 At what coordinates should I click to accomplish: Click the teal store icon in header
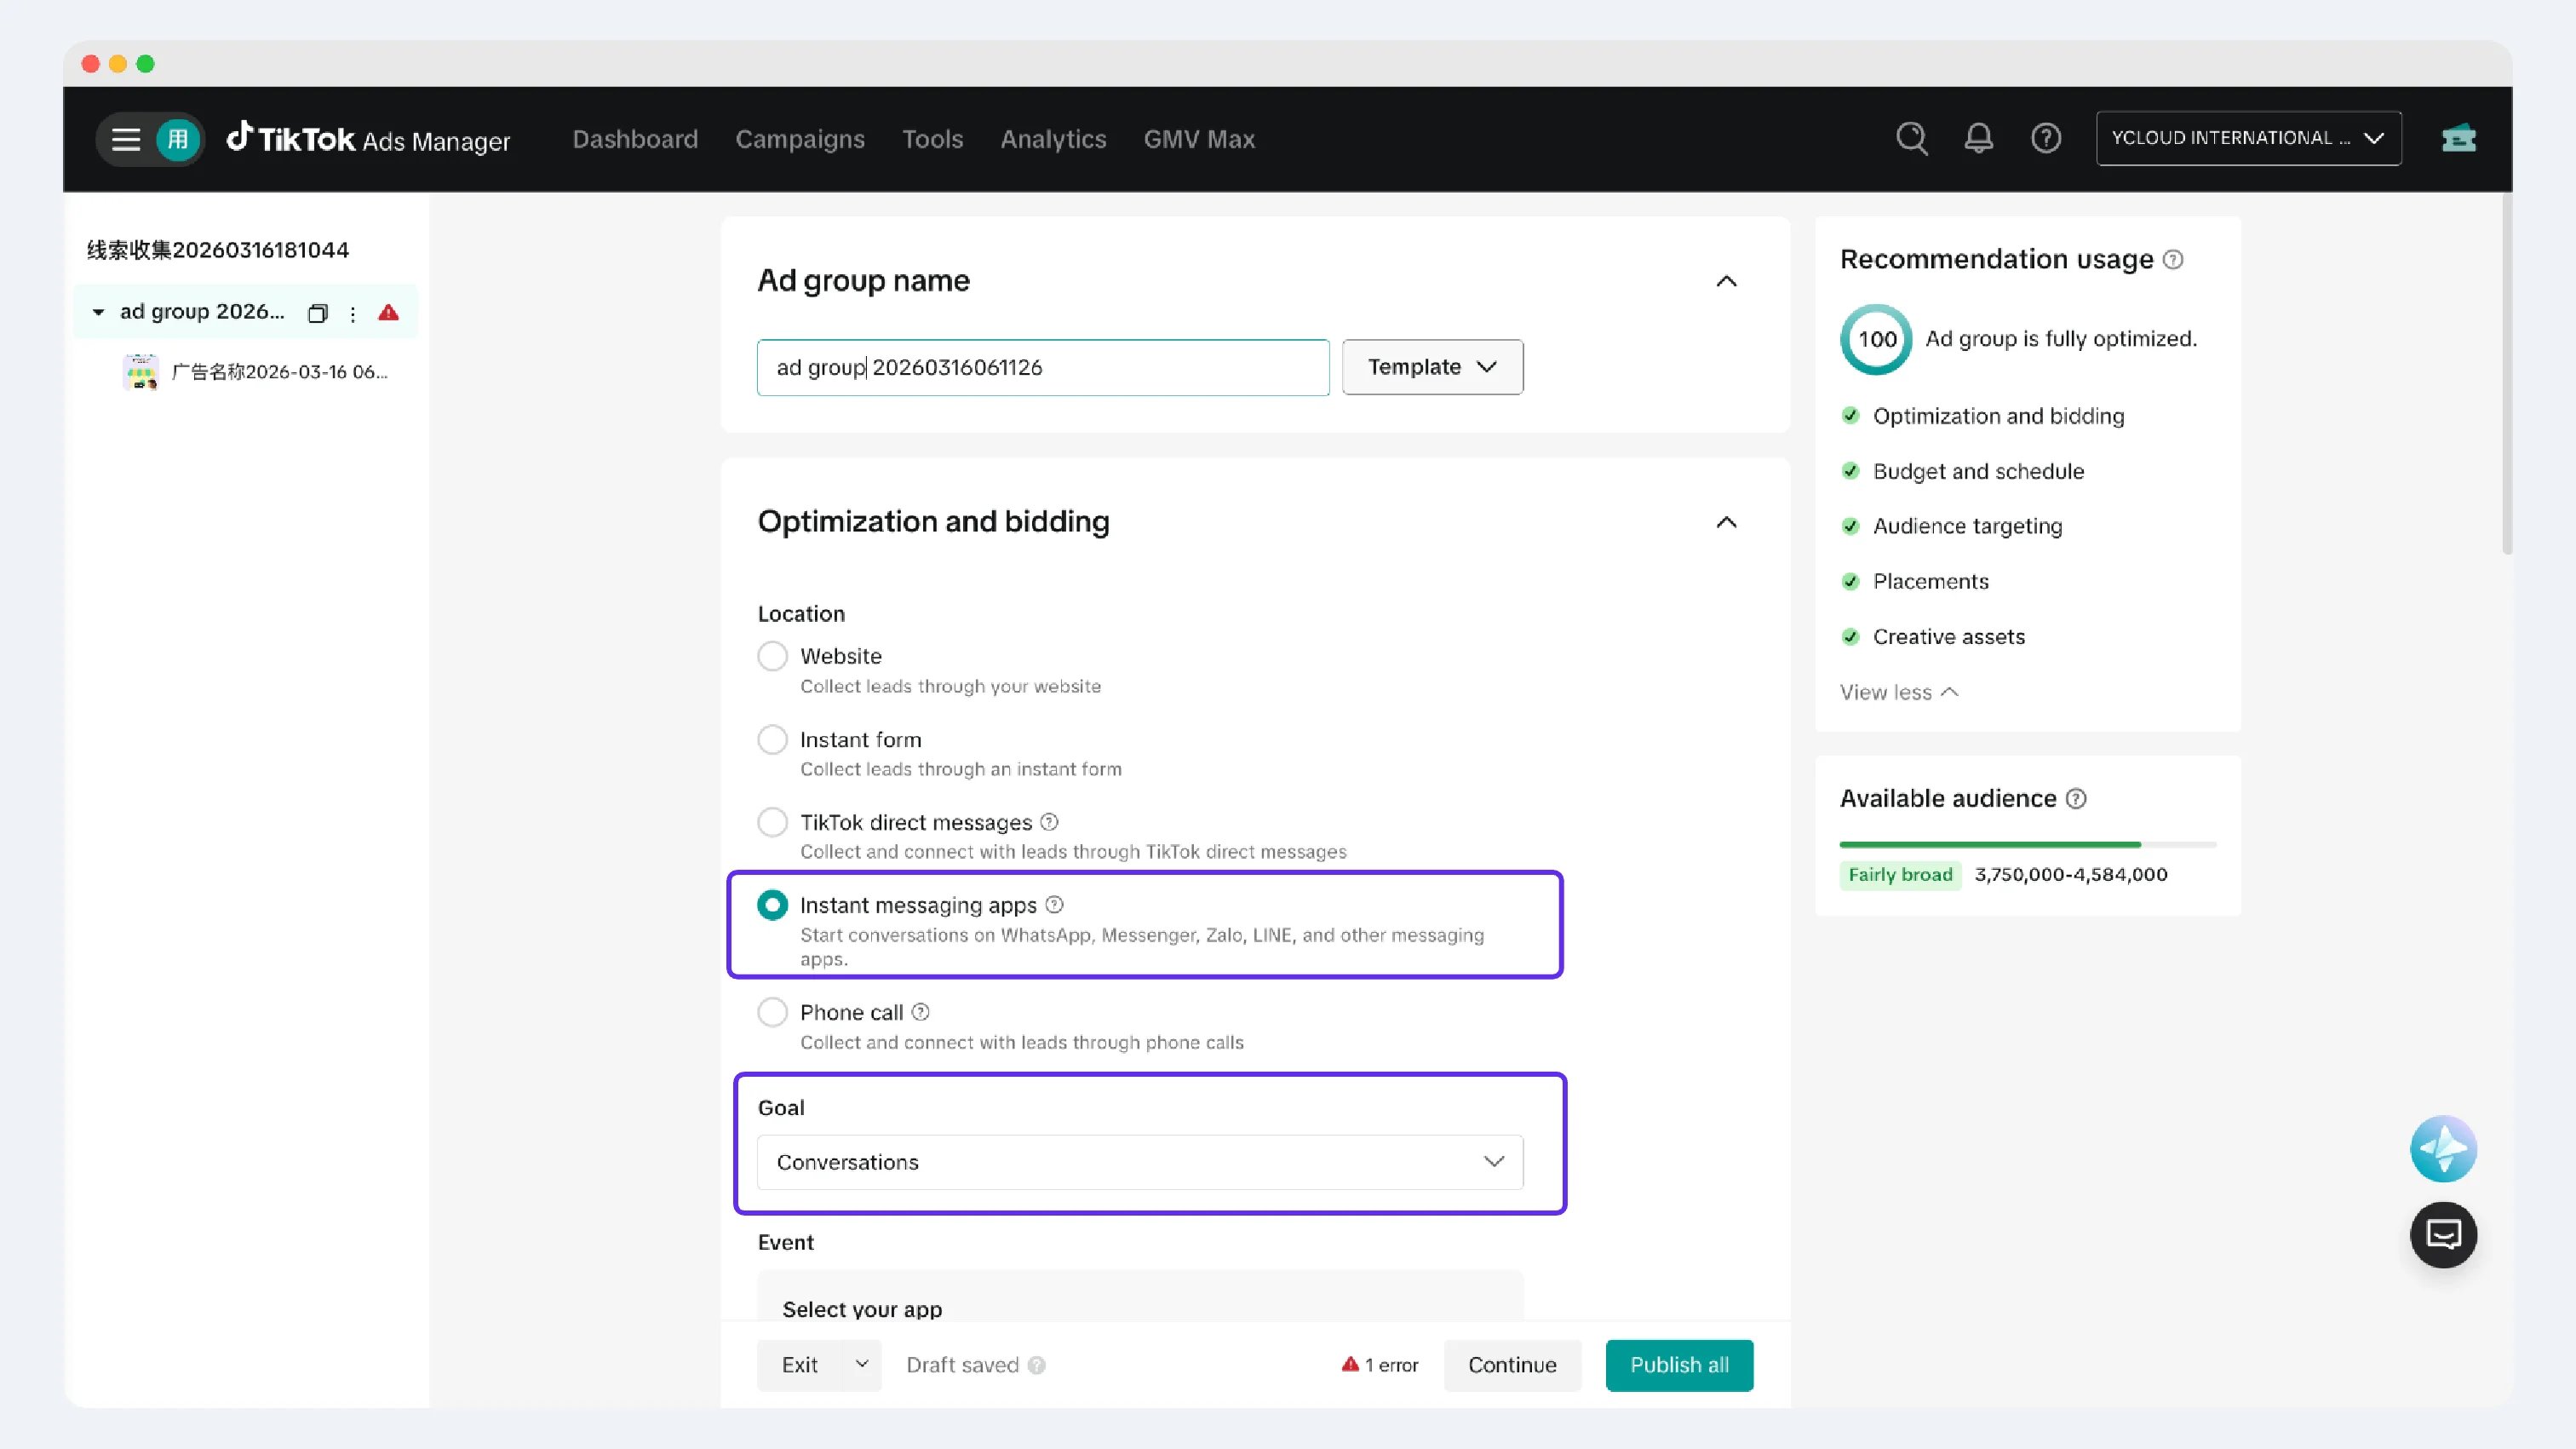2458,138
